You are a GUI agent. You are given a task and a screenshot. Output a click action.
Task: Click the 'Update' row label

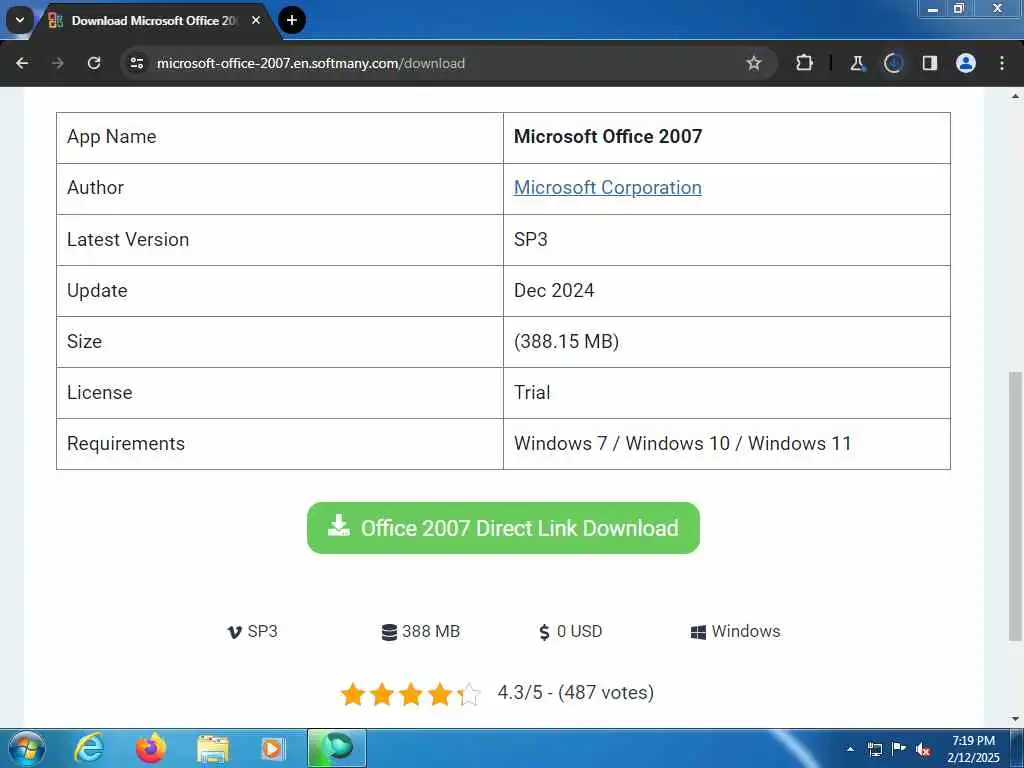tap(97, 291)
